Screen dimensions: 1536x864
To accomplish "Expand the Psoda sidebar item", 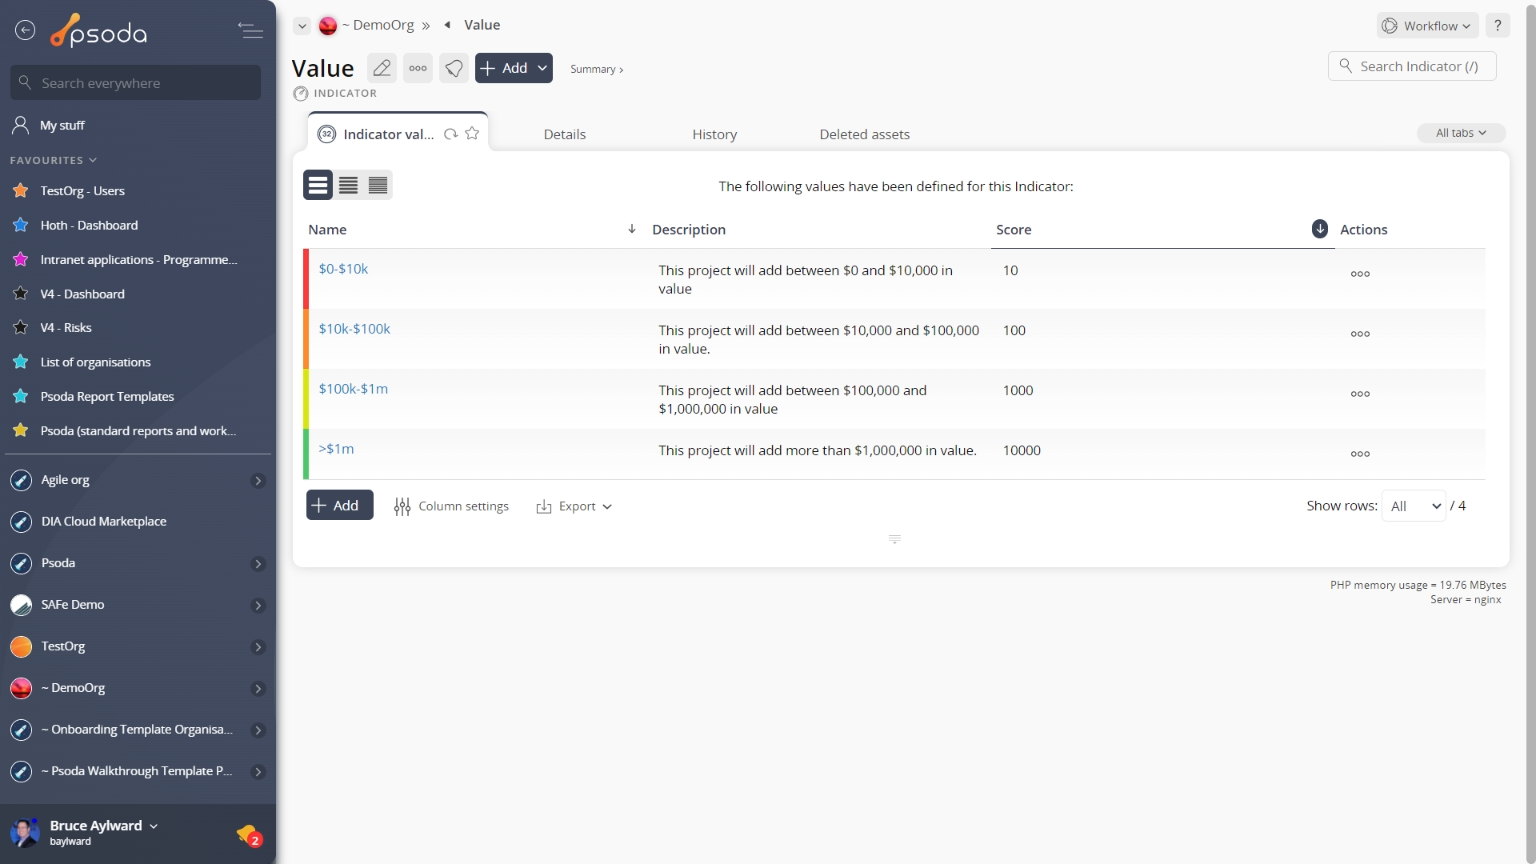I will coord(258,564).
